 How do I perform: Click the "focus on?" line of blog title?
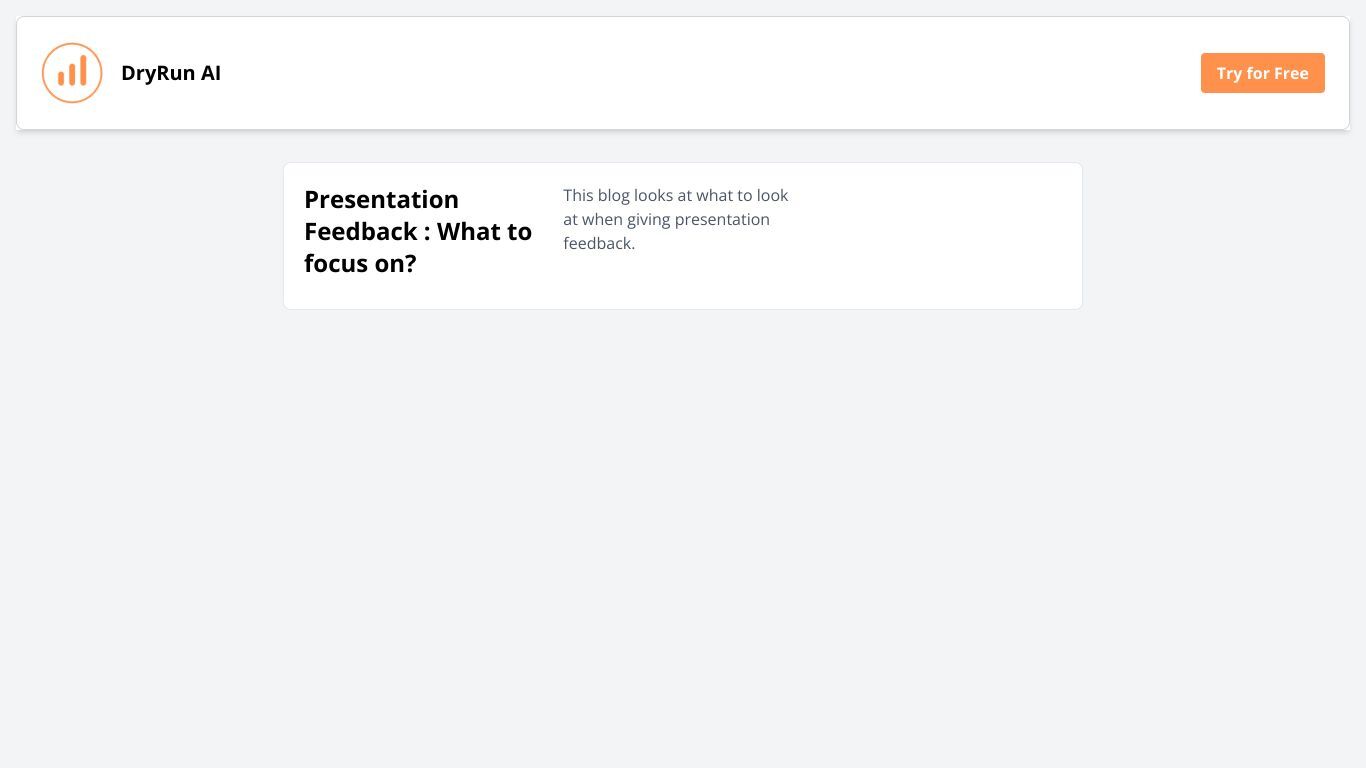coord(360,263)
